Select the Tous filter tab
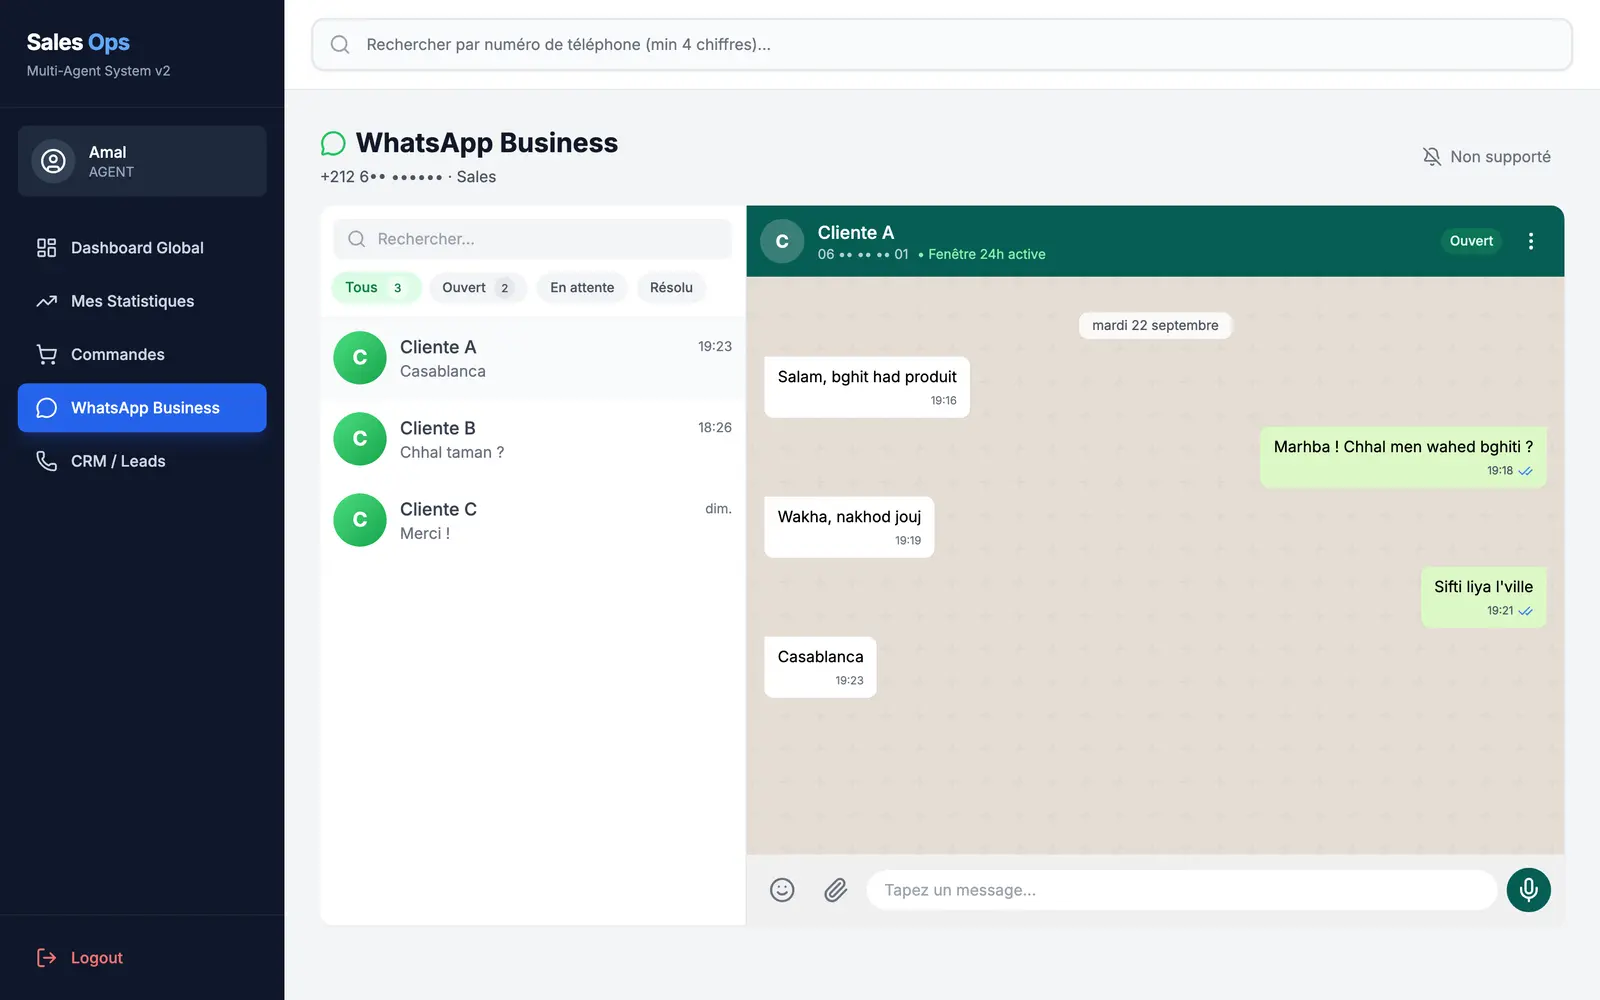The image size is (1600, 1000). (x=376, y=288)
